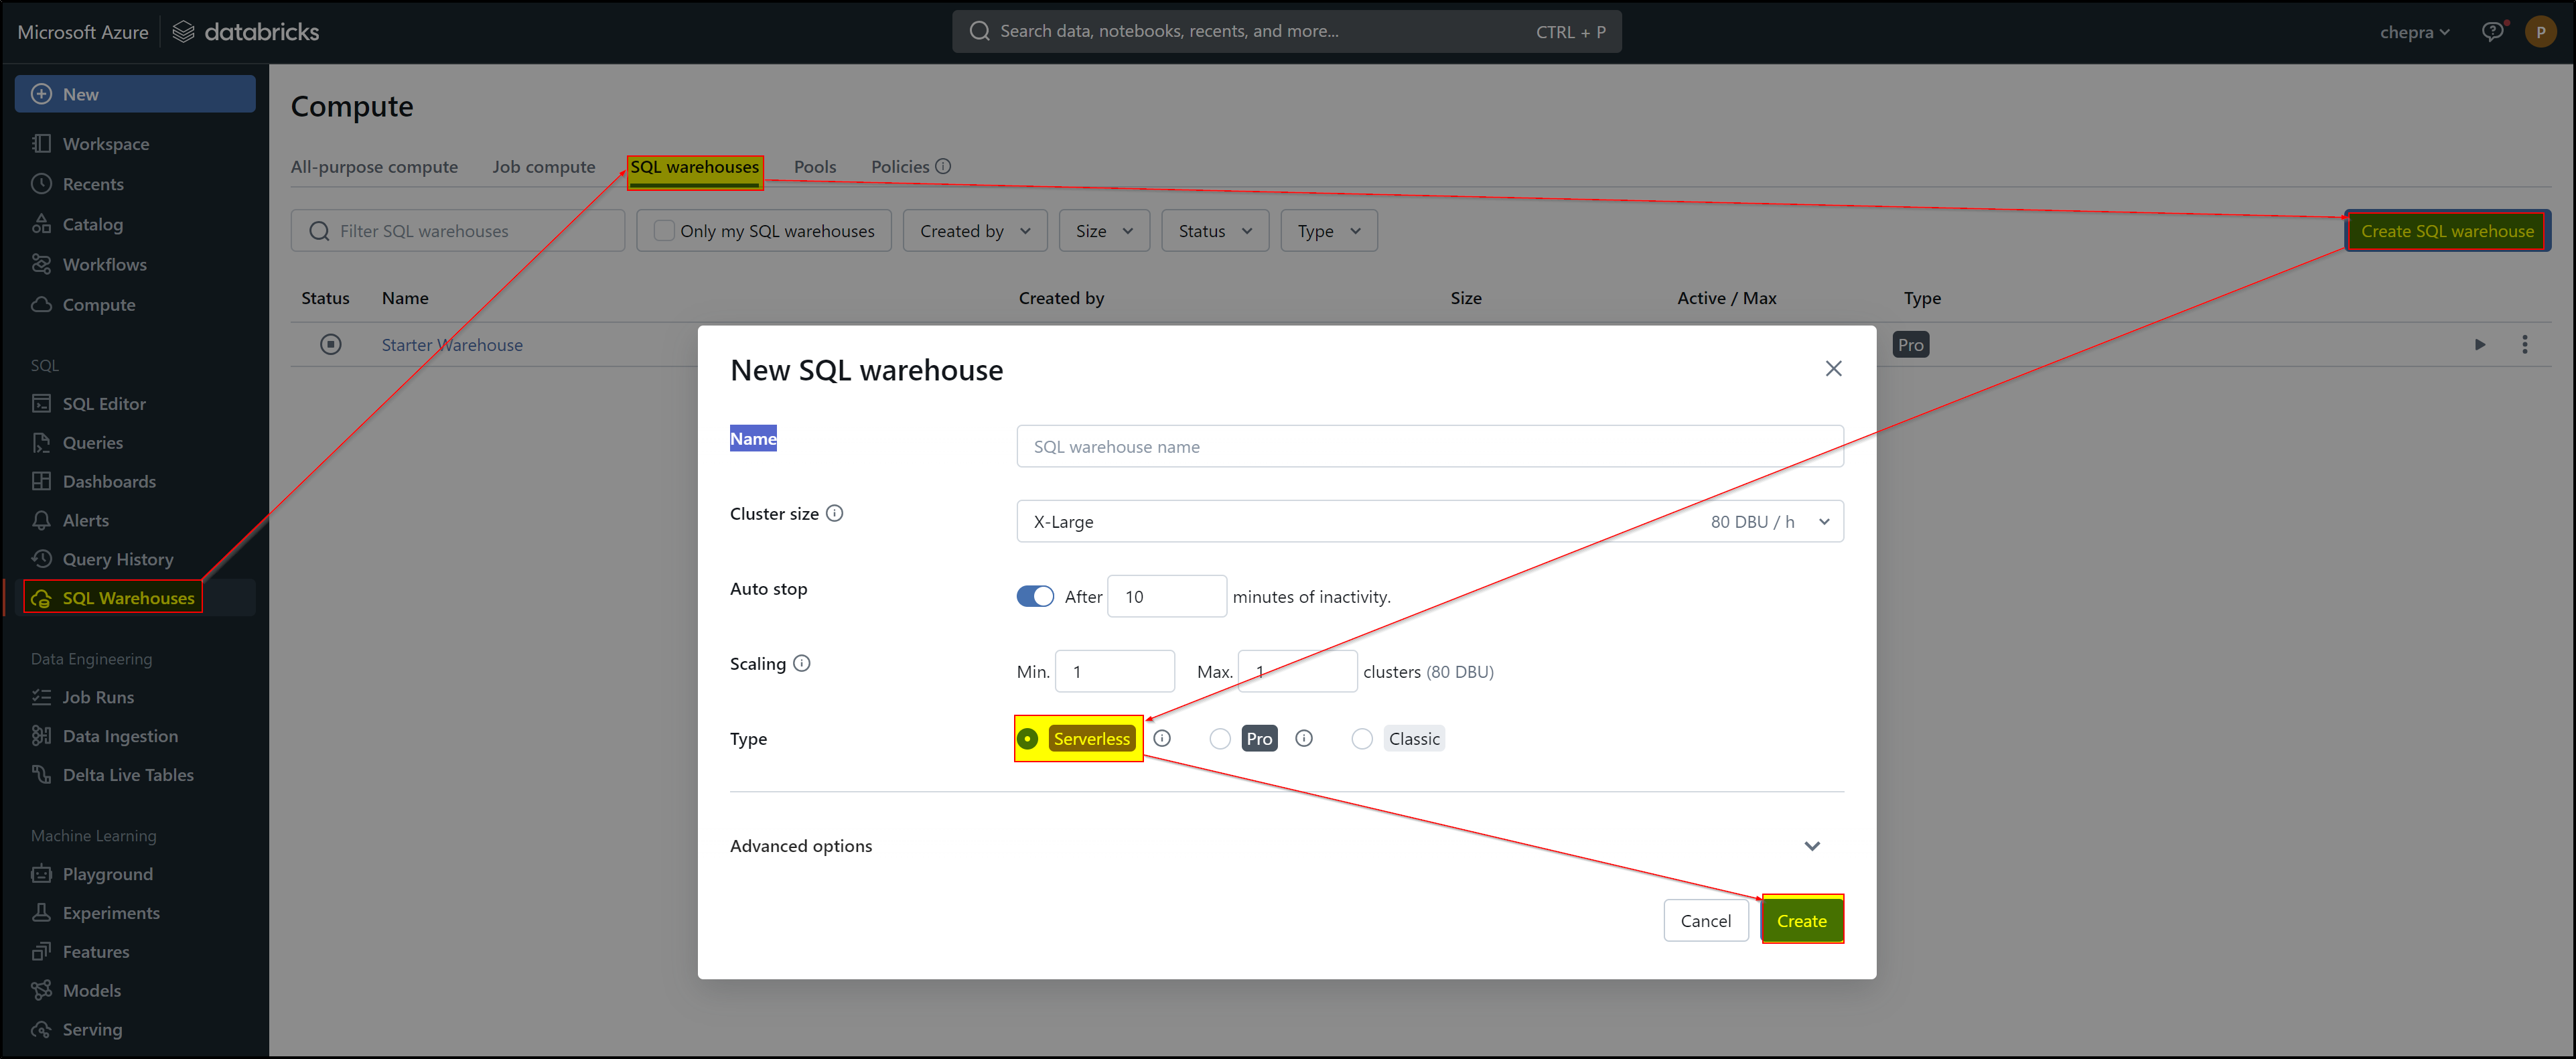Open the Size filter dropdown
Image resolution: width=2576 pixels, height=1059 pixels.
point(1105,230)
